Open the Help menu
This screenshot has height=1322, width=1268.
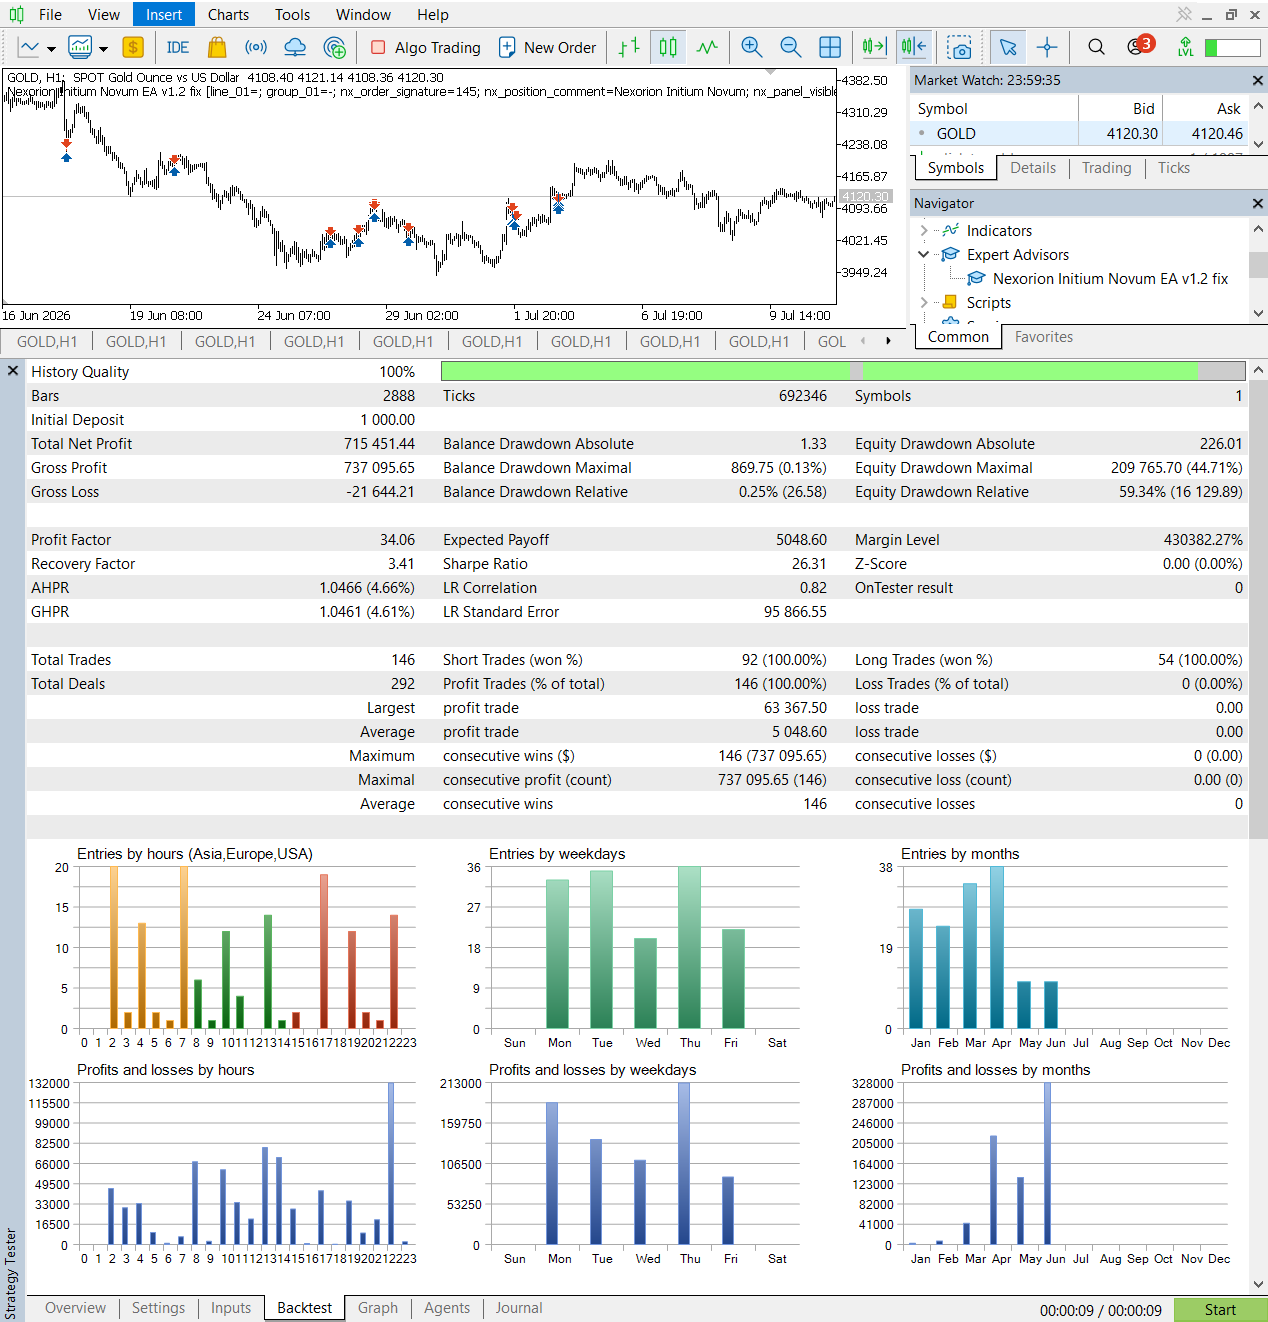pyautogui.click(x=433, y=15)
